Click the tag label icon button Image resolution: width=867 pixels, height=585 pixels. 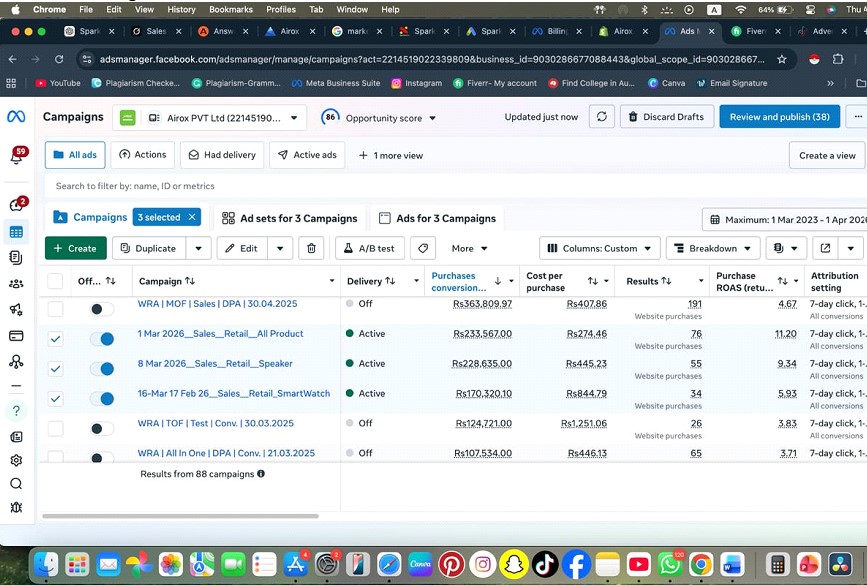coord(423,248)
